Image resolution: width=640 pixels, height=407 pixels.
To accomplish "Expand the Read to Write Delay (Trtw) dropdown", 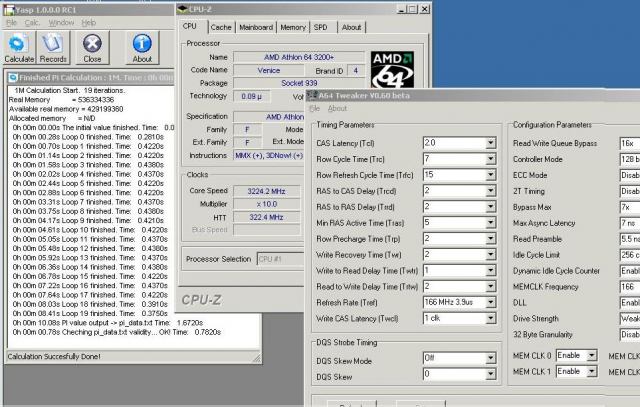I will pos(491,286).
